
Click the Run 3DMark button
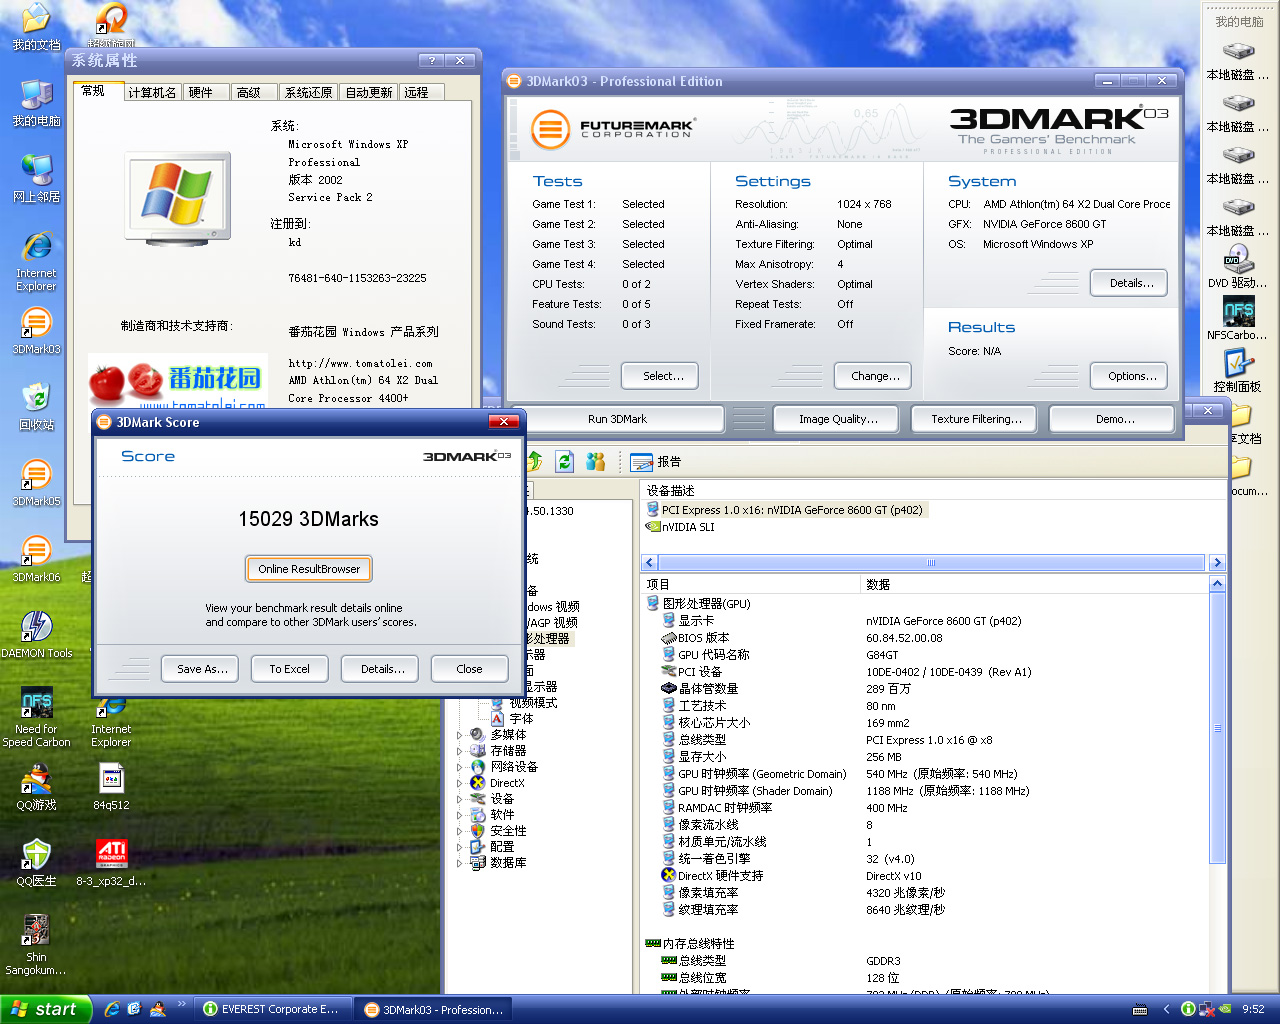[617, 419]
